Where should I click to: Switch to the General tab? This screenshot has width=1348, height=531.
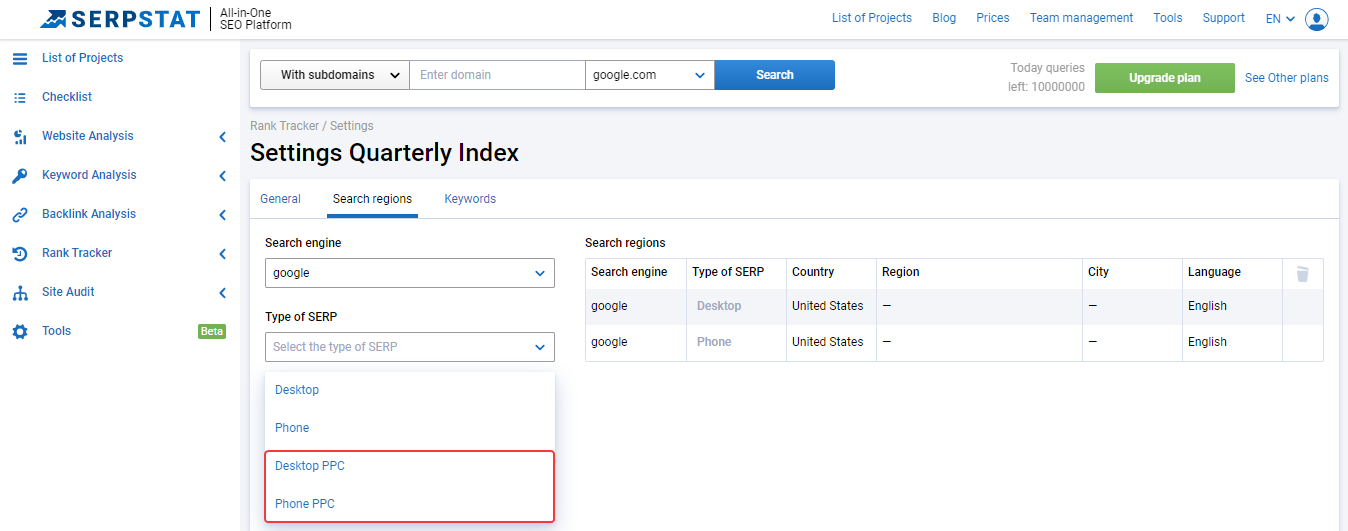[280, 199]
